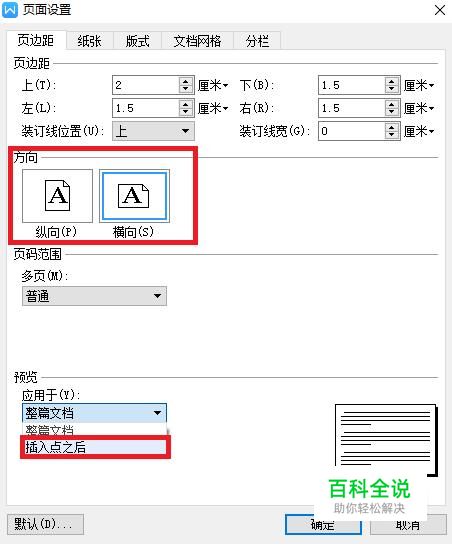Screen dimensions: 452x546
Task: Open the 版式 tab
Action: [138, 41]
